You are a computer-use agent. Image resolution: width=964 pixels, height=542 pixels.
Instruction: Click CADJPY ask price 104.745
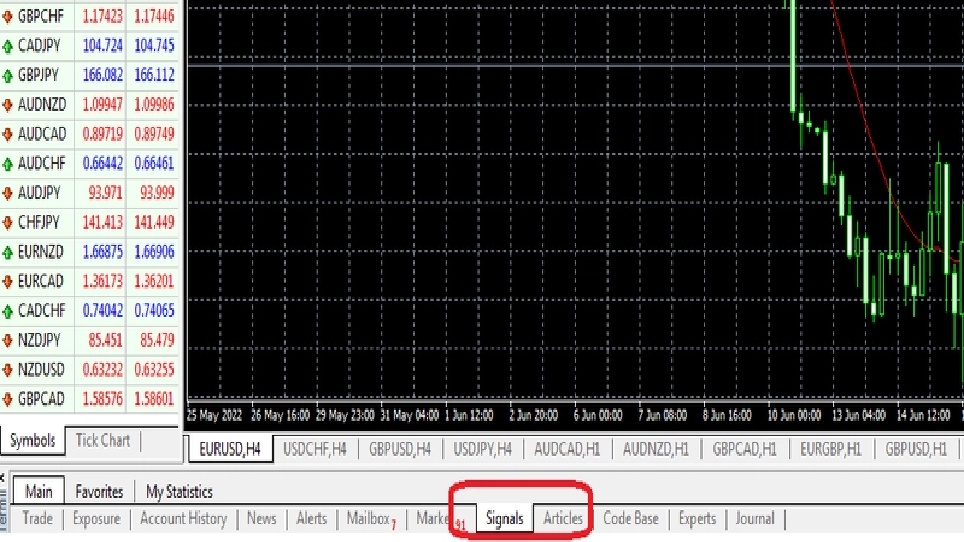pos(154,45)
